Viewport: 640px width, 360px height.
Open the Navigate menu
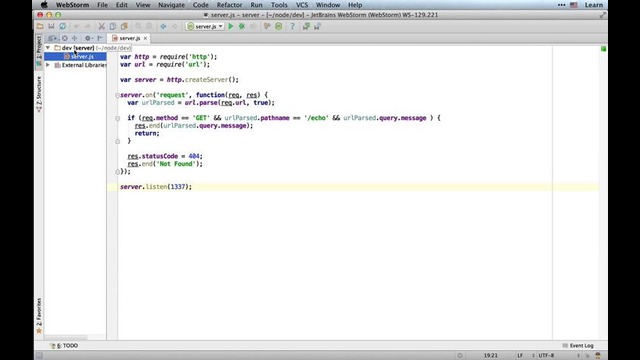[x=171, y=5]
